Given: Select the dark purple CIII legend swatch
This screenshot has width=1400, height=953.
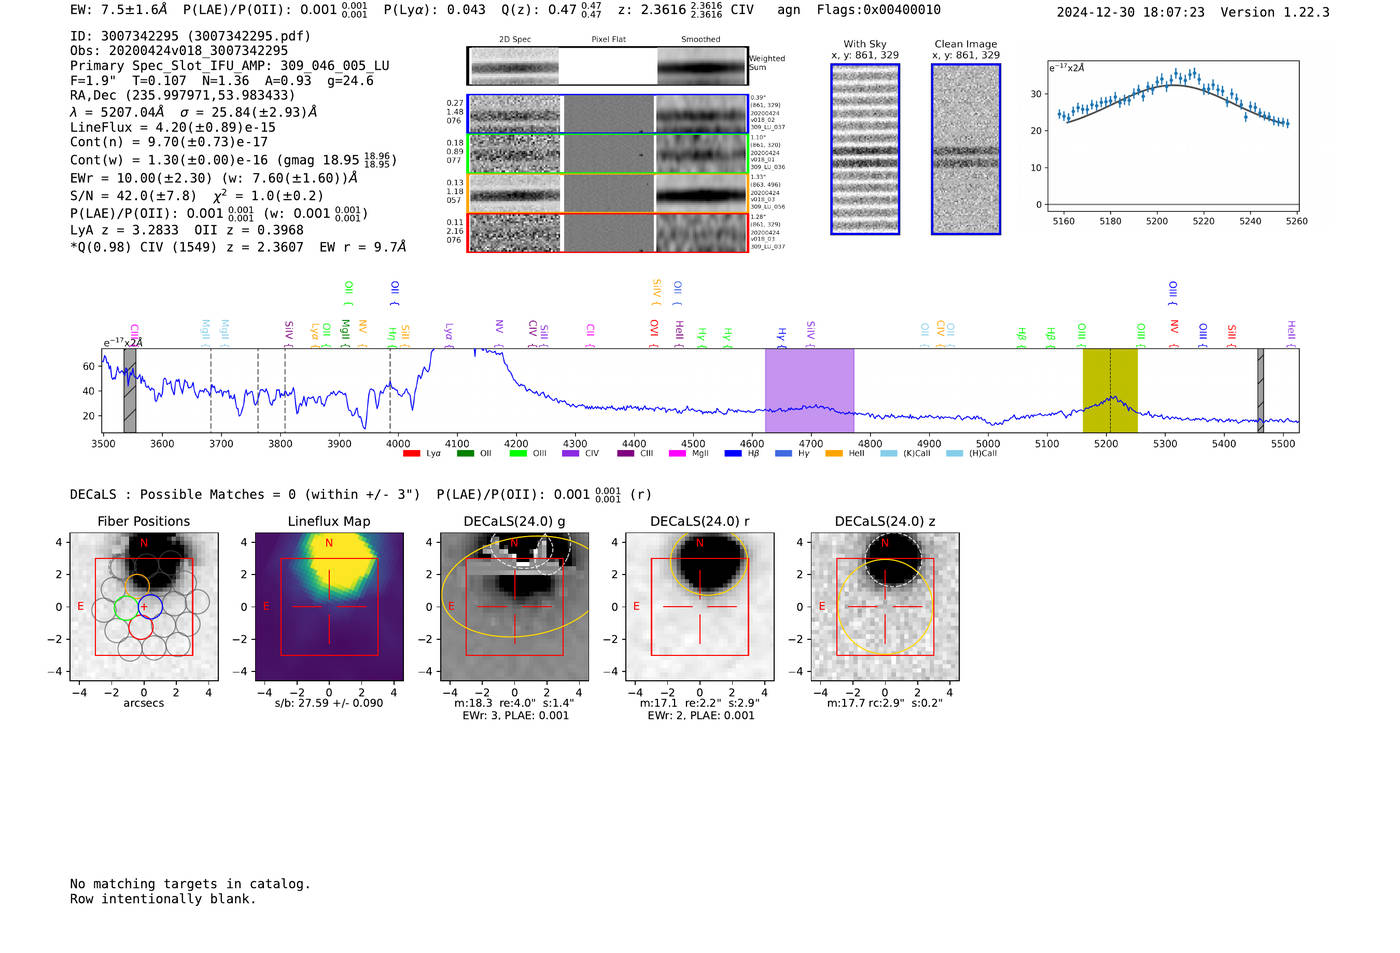Looking at the screenshot, I should [626, 454].
